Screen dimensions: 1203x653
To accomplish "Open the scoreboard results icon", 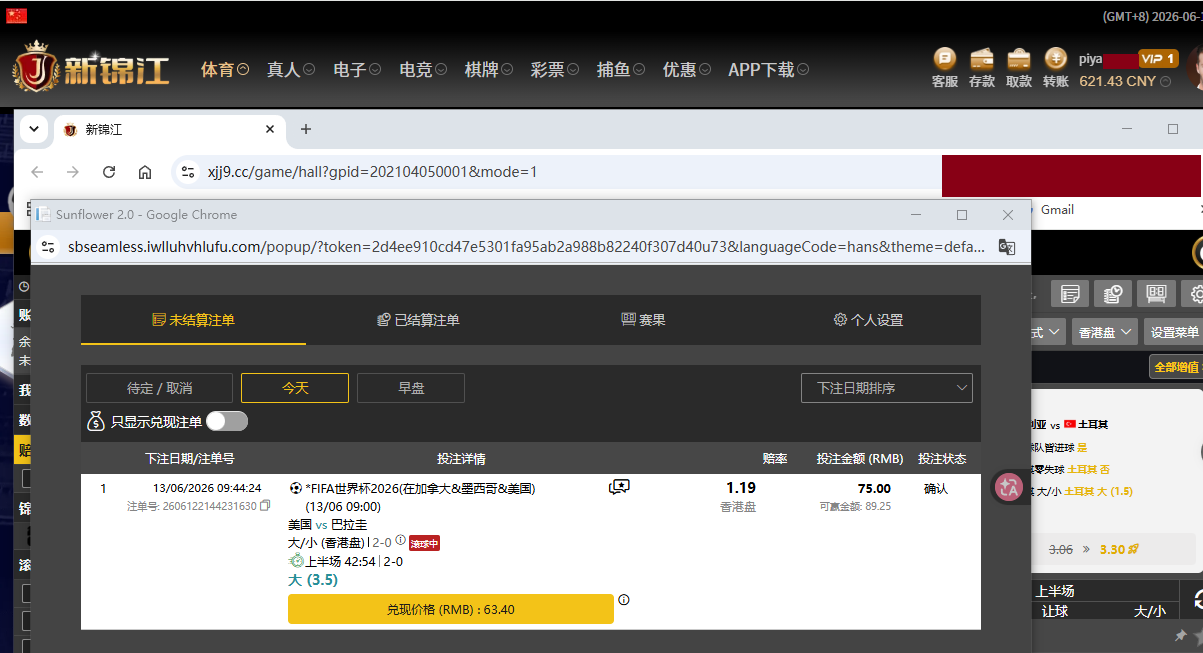I will click(1156, 294).
